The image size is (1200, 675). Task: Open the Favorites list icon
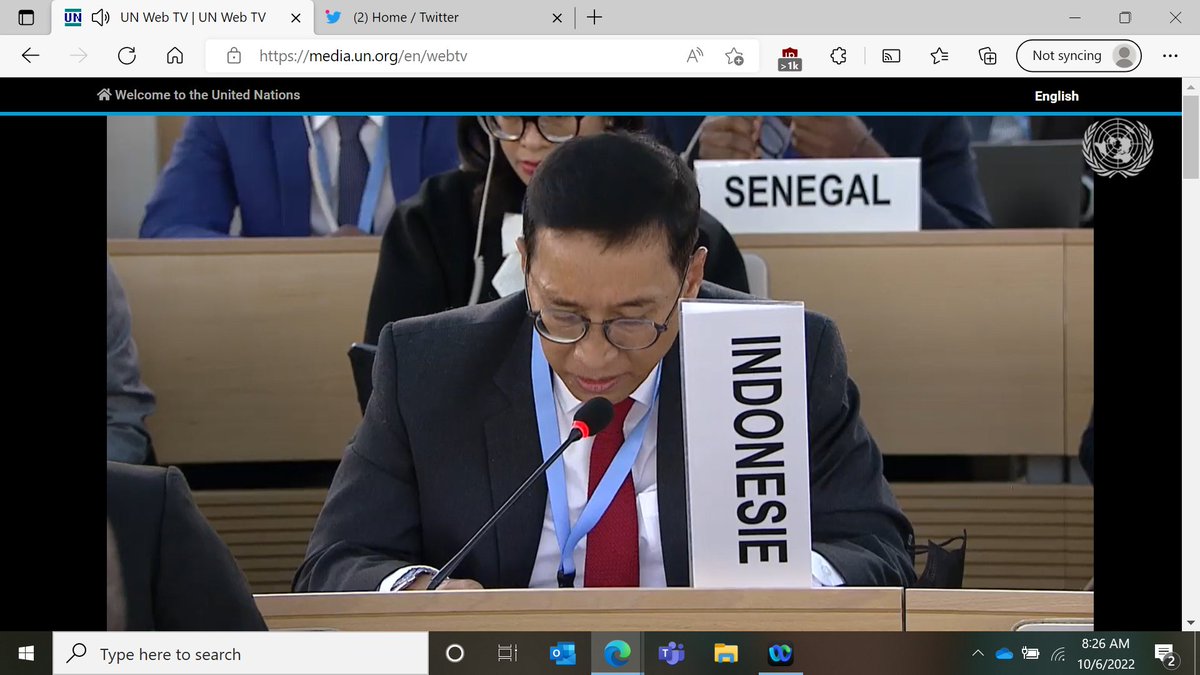click(x=938, y=56)
